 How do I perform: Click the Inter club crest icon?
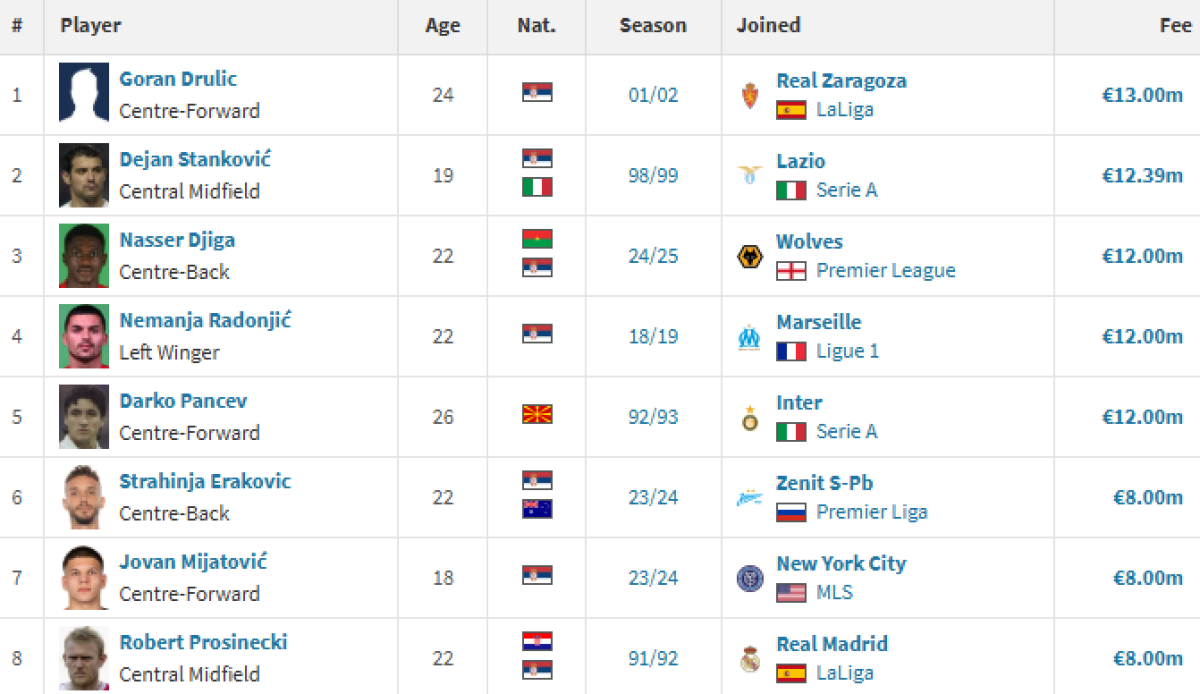coord(750,418)
